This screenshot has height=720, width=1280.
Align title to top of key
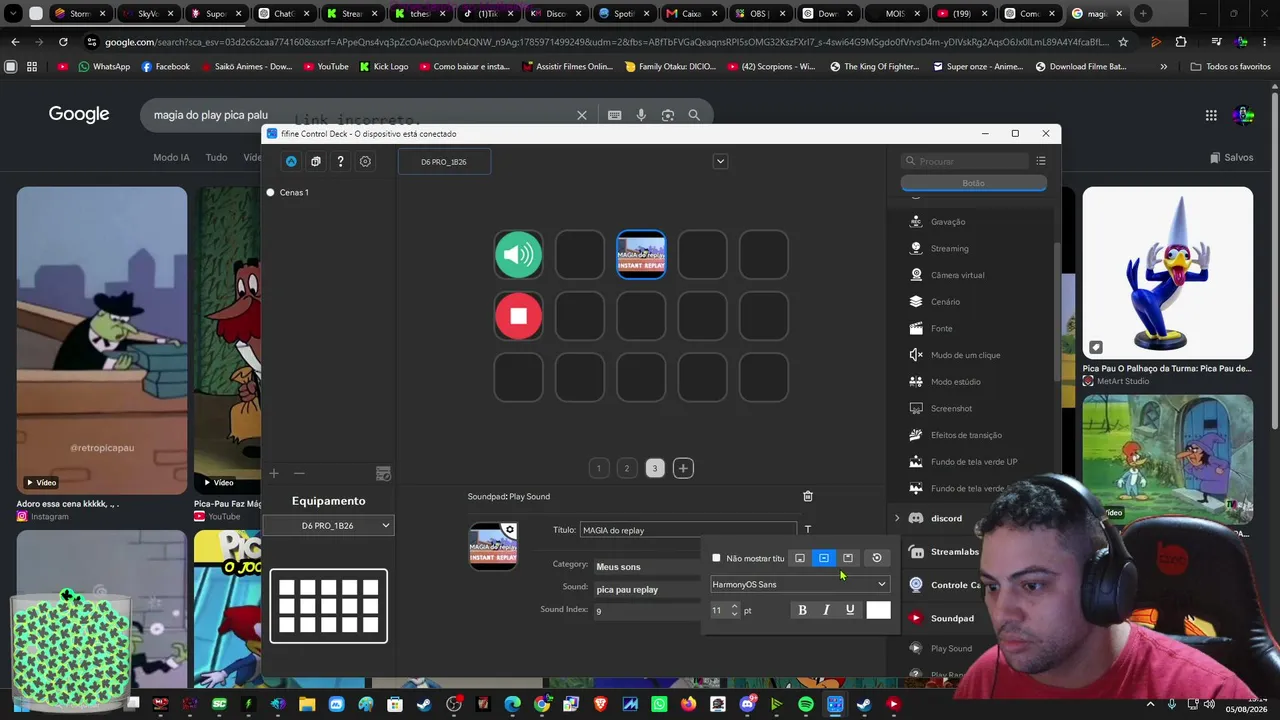tap(848, 558)
